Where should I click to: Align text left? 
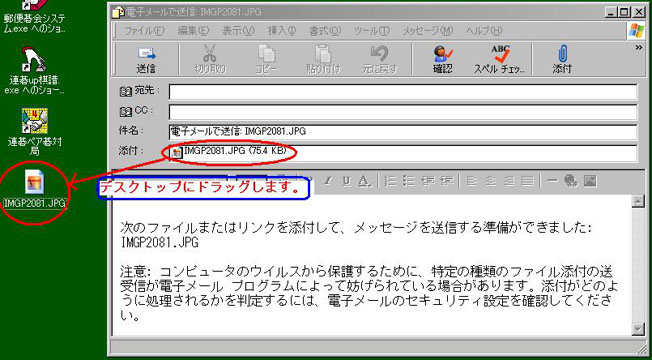pos(471,181)
